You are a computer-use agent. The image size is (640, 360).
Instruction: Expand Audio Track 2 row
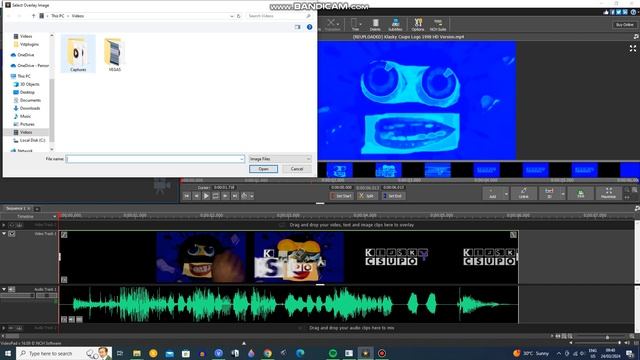[x=4, y=328]
